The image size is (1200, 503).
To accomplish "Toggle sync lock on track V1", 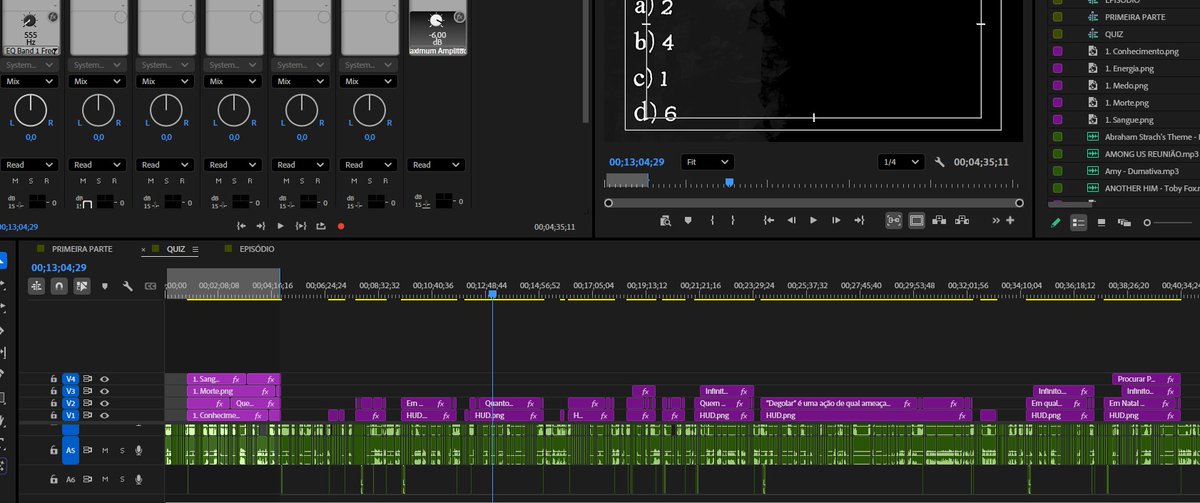I will [88, 415].
